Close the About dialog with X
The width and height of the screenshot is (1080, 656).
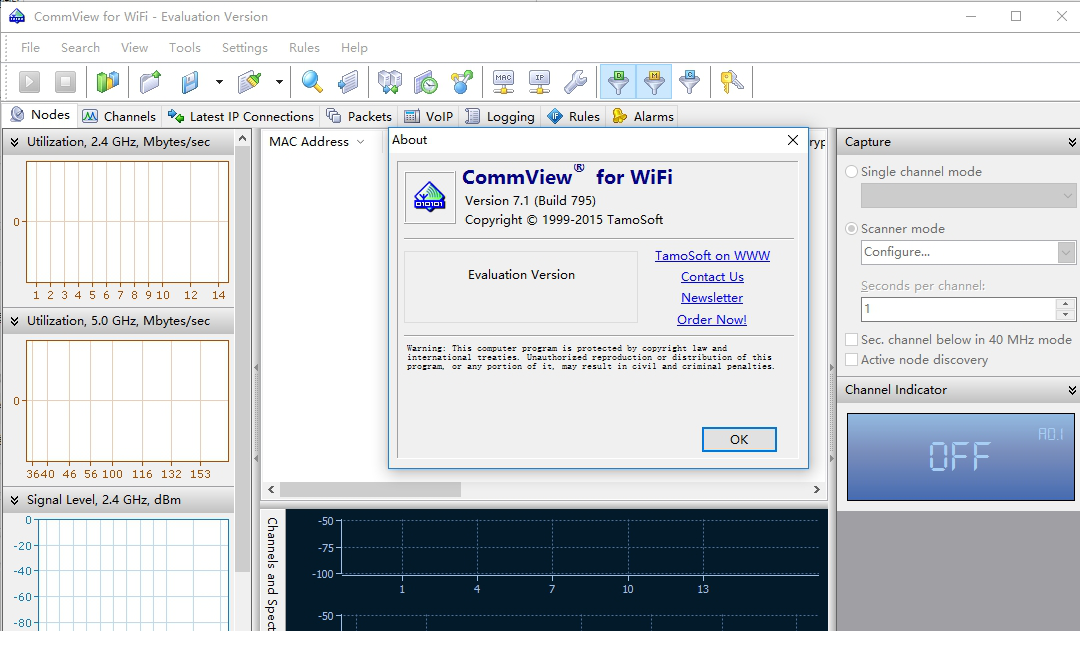pyautogui.click(x=793, y=140)
